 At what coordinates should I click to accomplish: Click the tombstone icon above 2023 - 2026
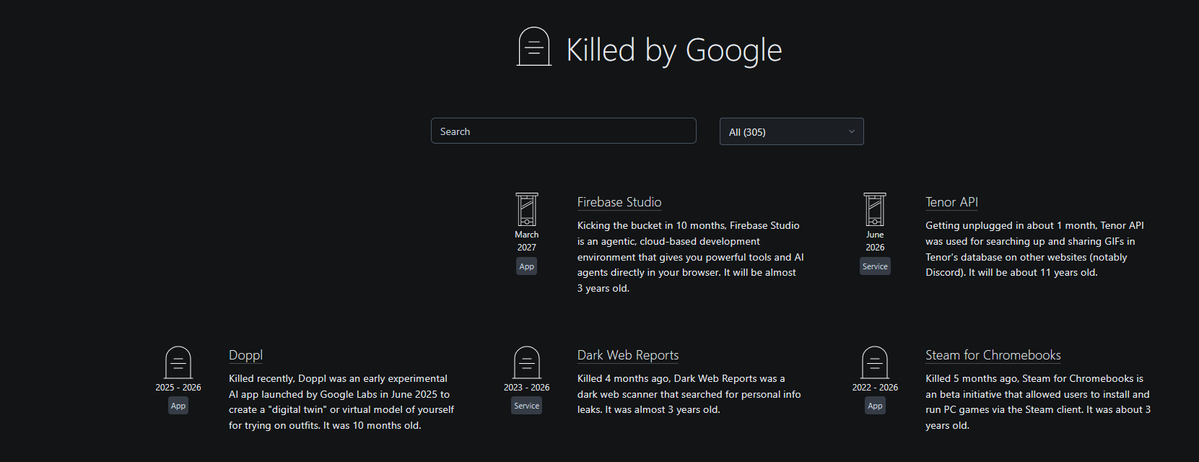(x=526, y=363)
